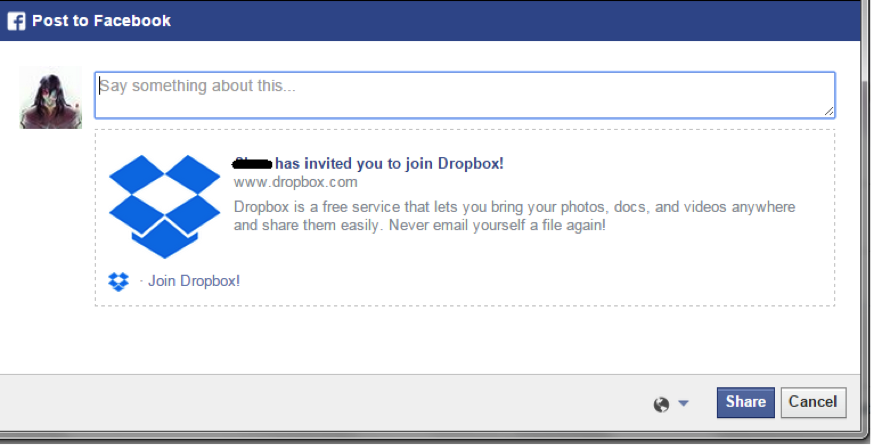The width and height of the screenshot is (871, 445).
Task: Click the 'Post to Facebook' title text
Action: tap(101, 21)
